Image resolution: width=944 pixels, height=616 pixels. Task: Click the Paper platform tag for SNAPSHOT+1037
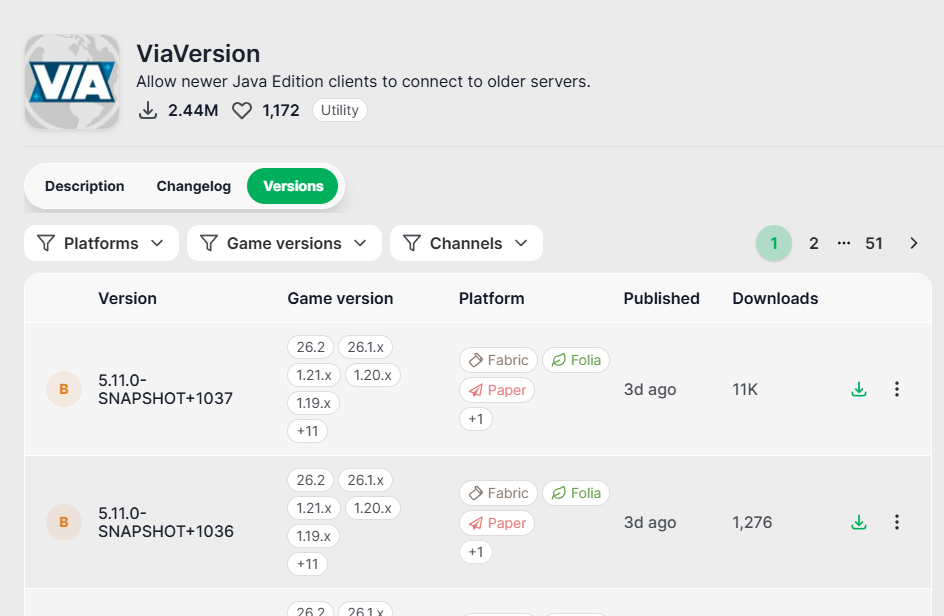pyautogui.click(x=497, y=390)
